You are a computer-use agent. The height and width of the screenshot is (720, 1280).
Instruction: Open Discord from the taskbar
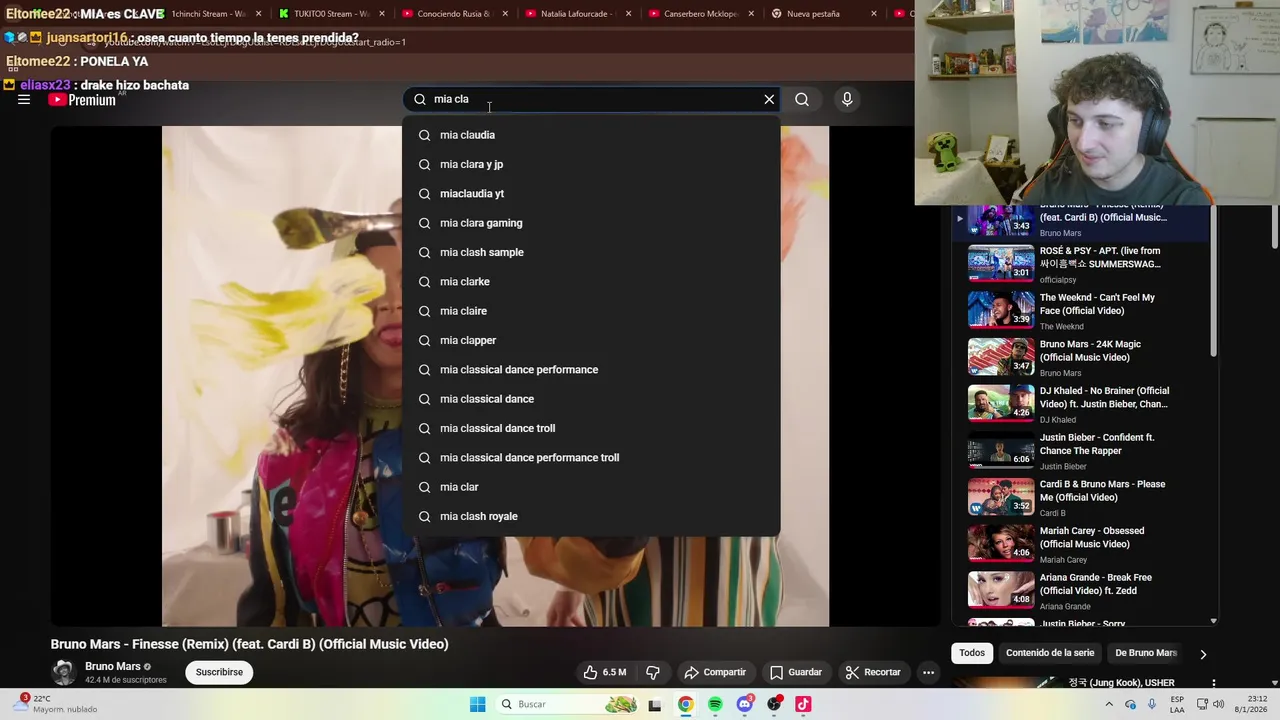[744, 705]
